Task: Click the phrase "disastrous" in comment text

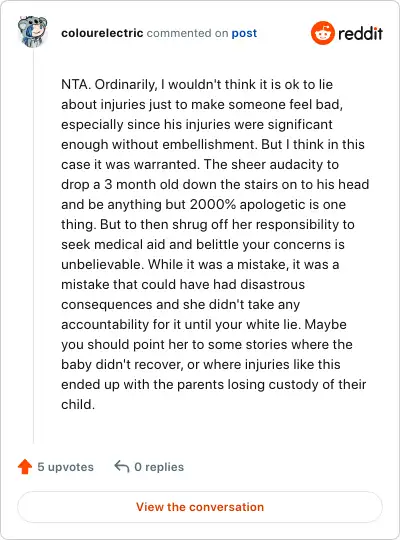Action: point(273,284)
